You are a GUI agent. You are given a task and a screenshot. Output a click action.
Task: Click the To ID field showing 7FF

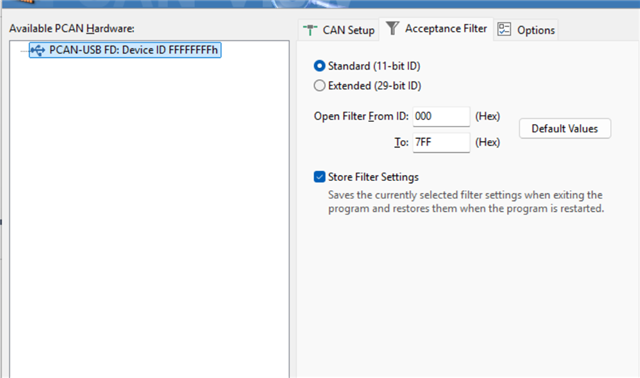coord(441,142)
